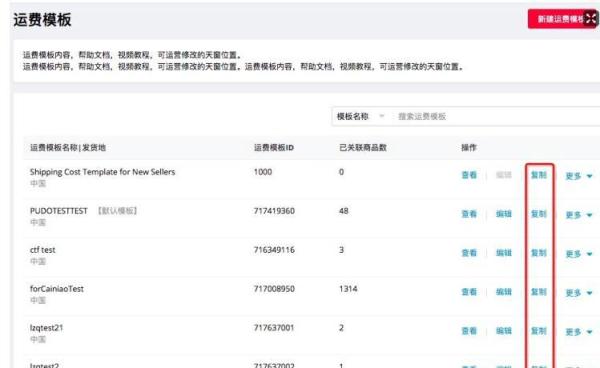Click the PUDOTESTTEST template name

click(59, 211)
